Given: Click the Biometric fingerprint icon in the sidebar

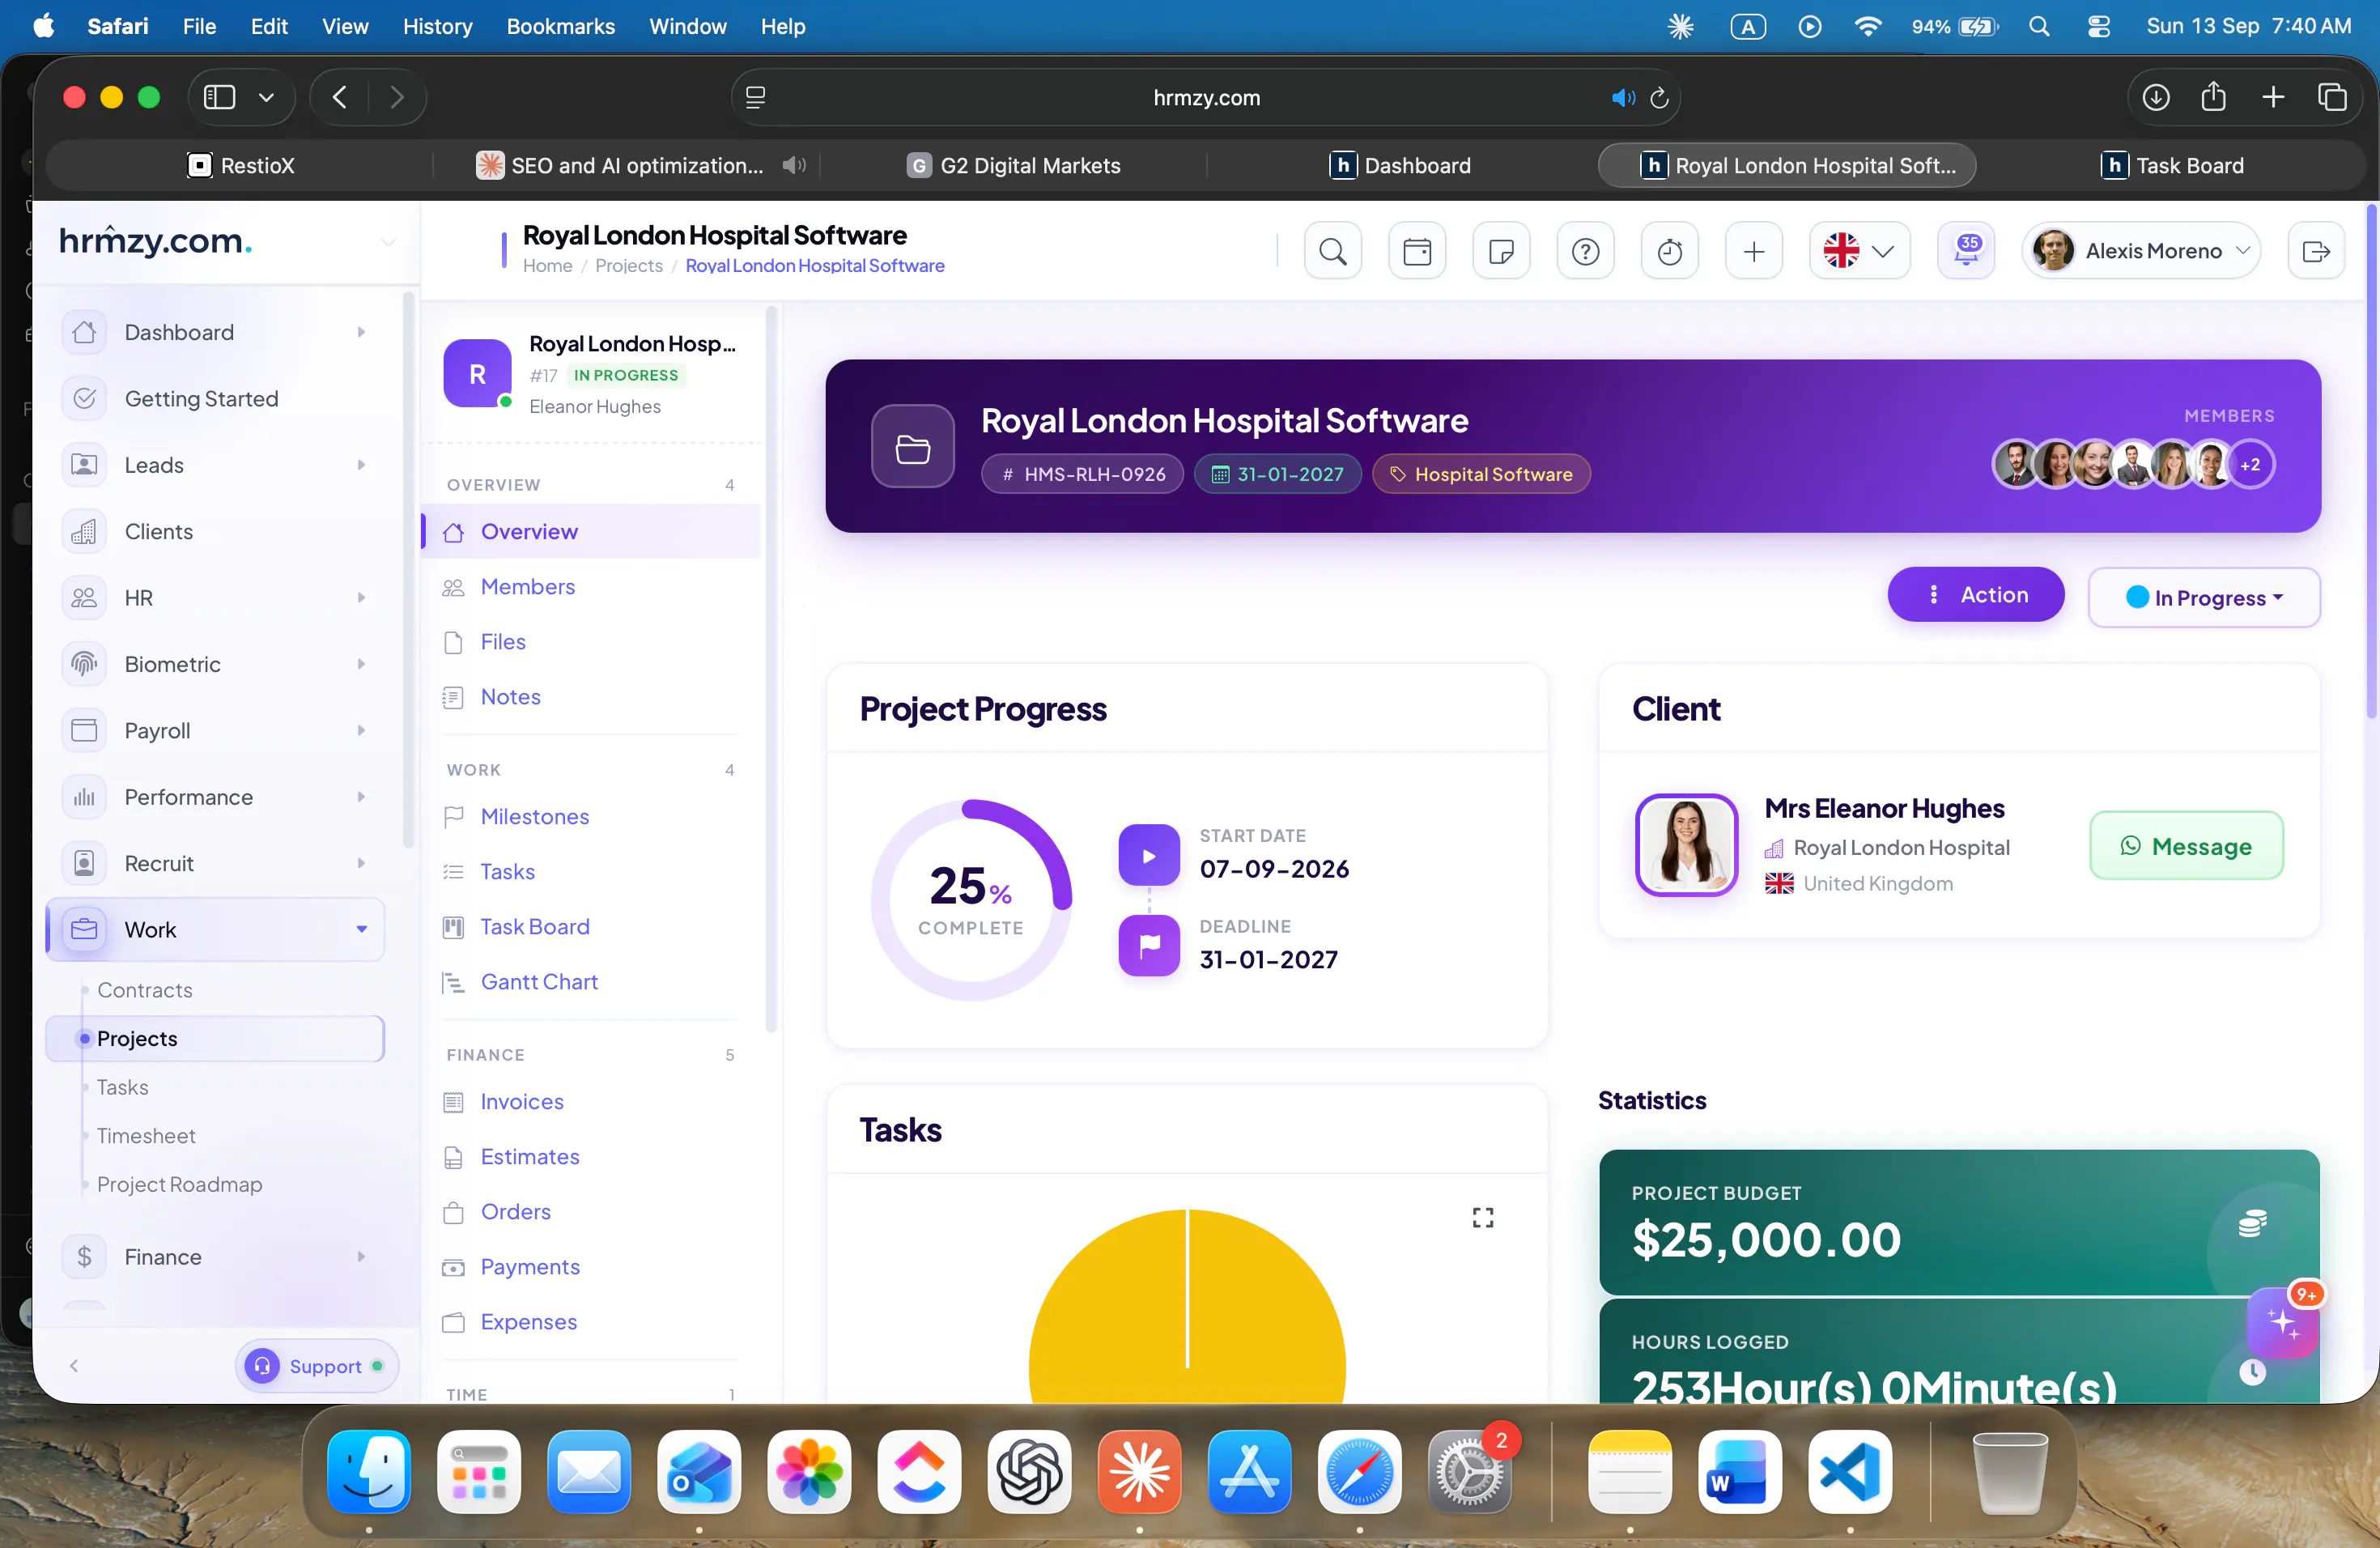Looking at the screenshot, I should point(84,664).
